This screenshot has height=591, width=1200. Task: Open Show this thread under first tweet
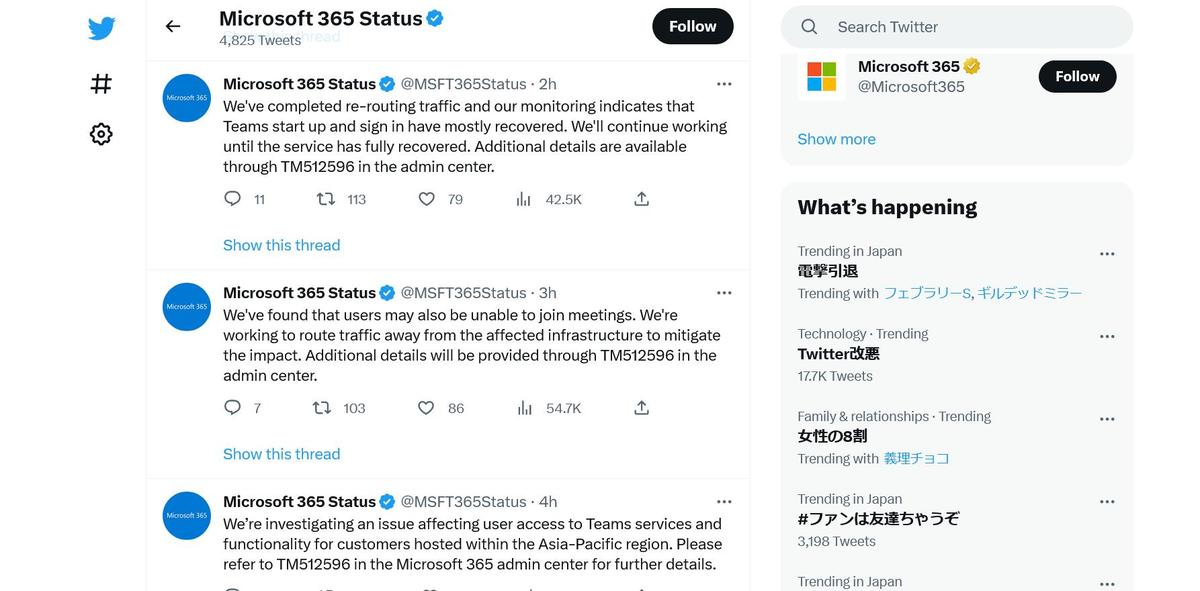coord(281,245)
